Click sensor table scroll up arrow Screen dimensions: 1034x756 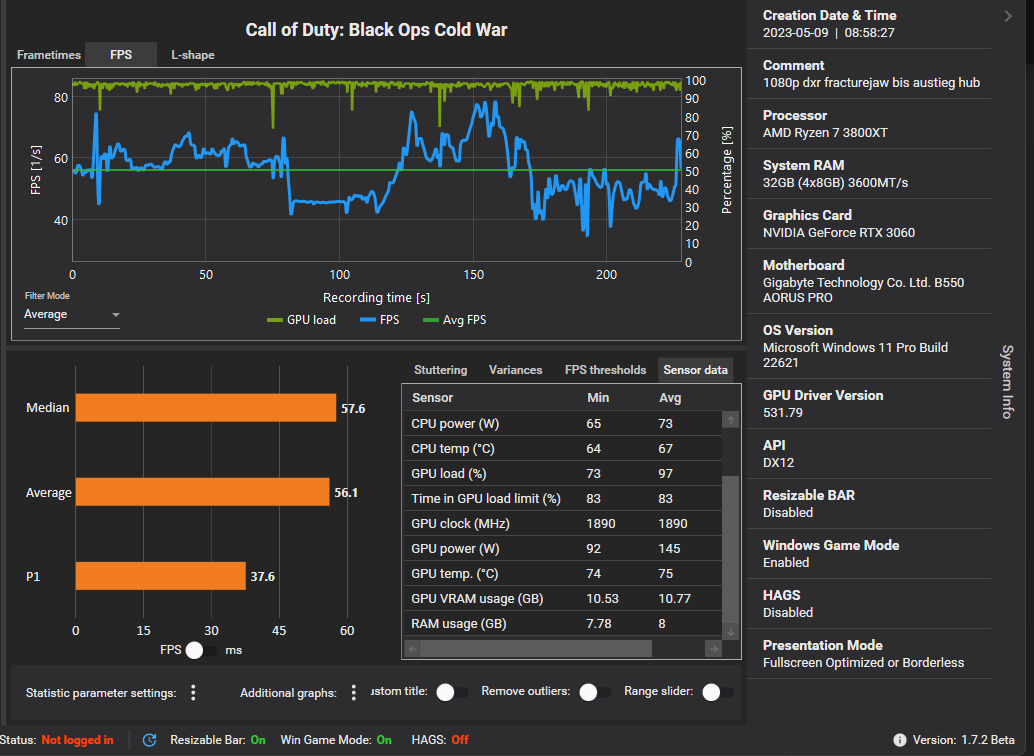731,420
